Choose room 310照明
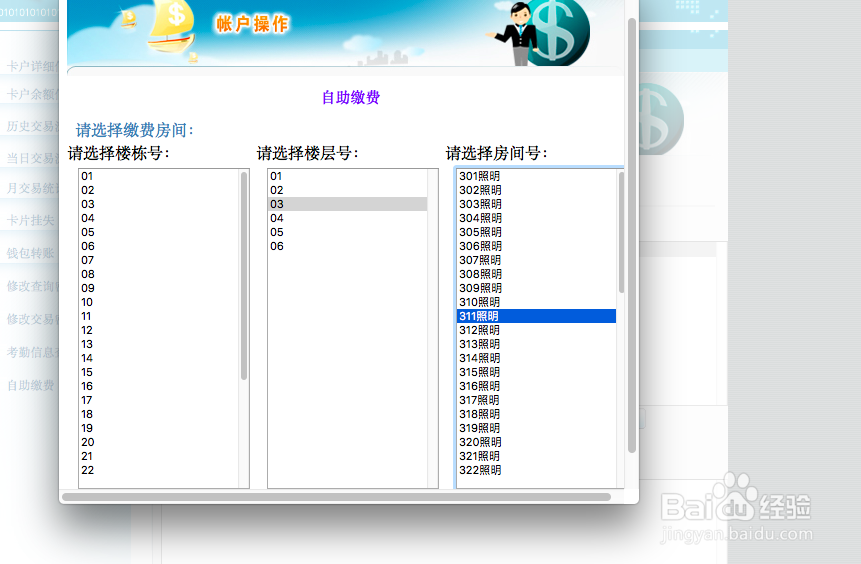Viewport: 861px width, 564px height. tap(536, 302)
